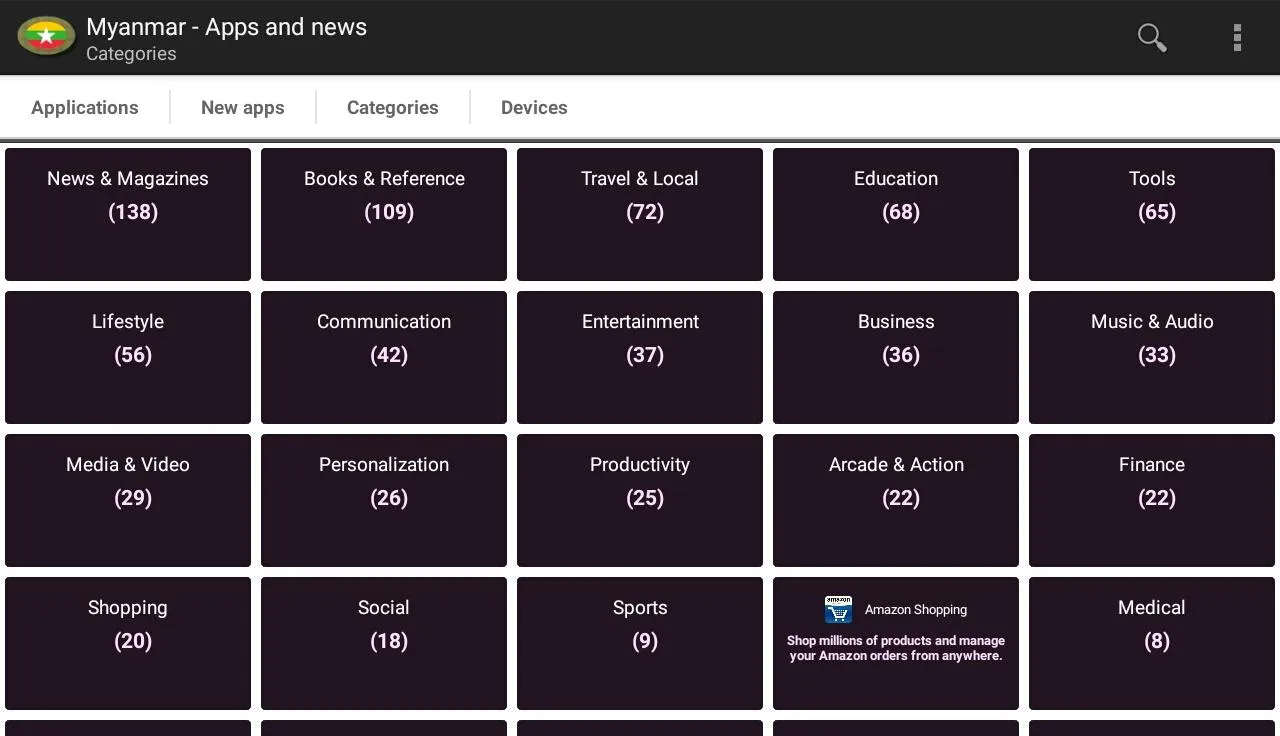Open the Shopping category tile
1280x736 pixels.
tap(128, 643)
